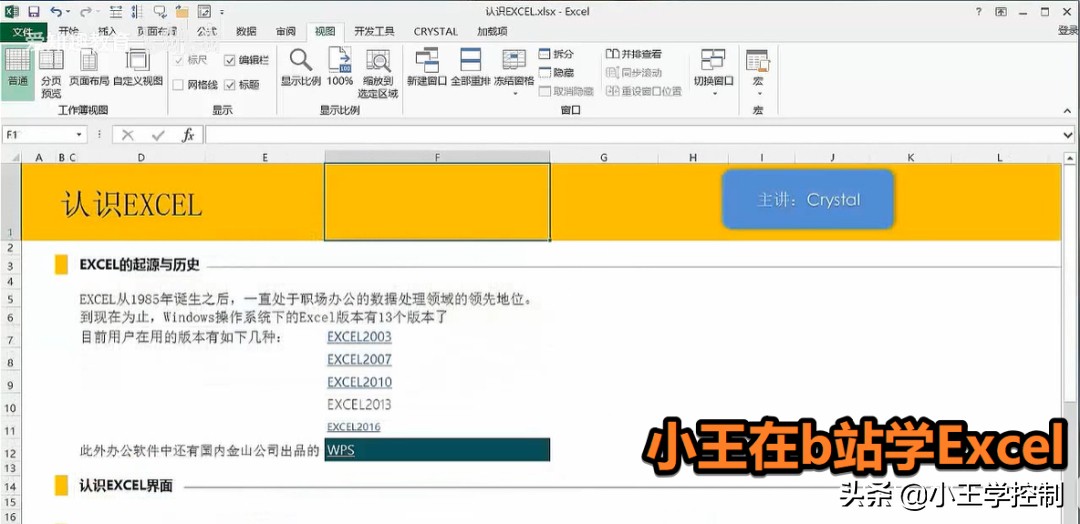Click 并排查看 view side by side
Viewport: 1080px width, 524px height.
[634, 54]
